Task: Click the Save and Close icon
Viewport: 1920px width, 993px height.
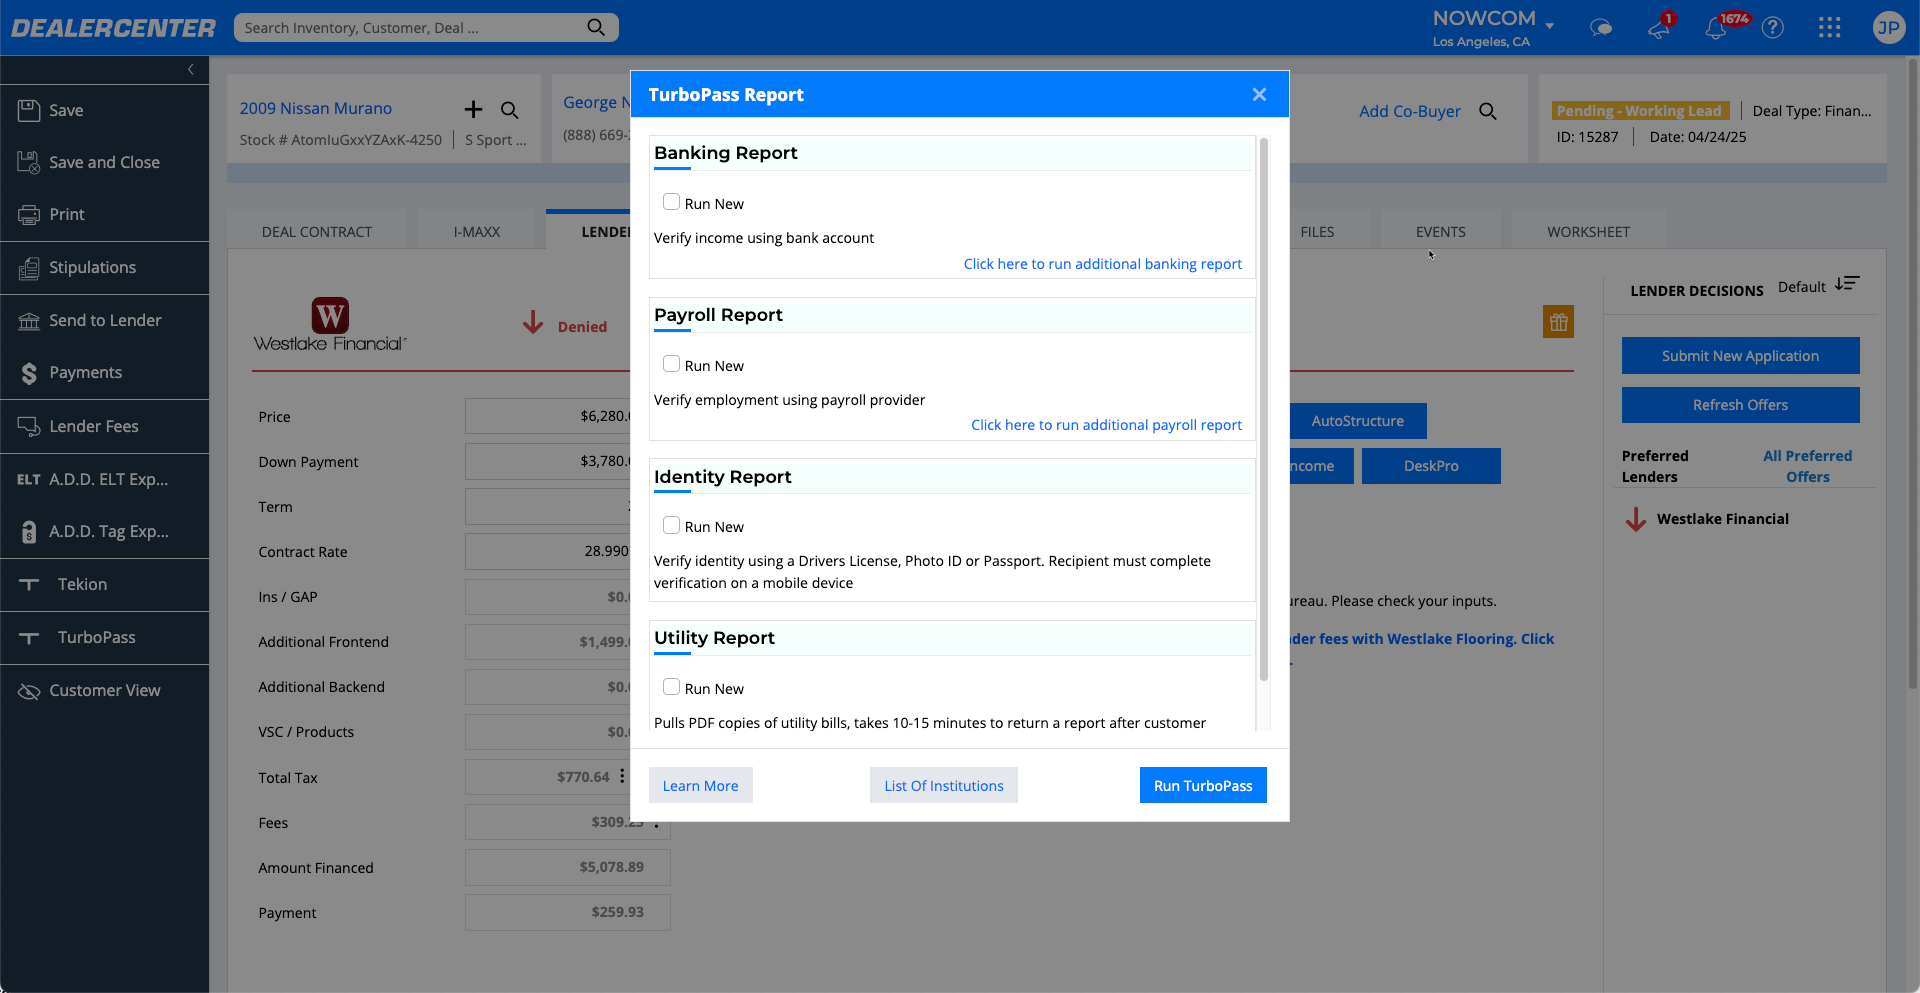Action: tap(29, 162)
